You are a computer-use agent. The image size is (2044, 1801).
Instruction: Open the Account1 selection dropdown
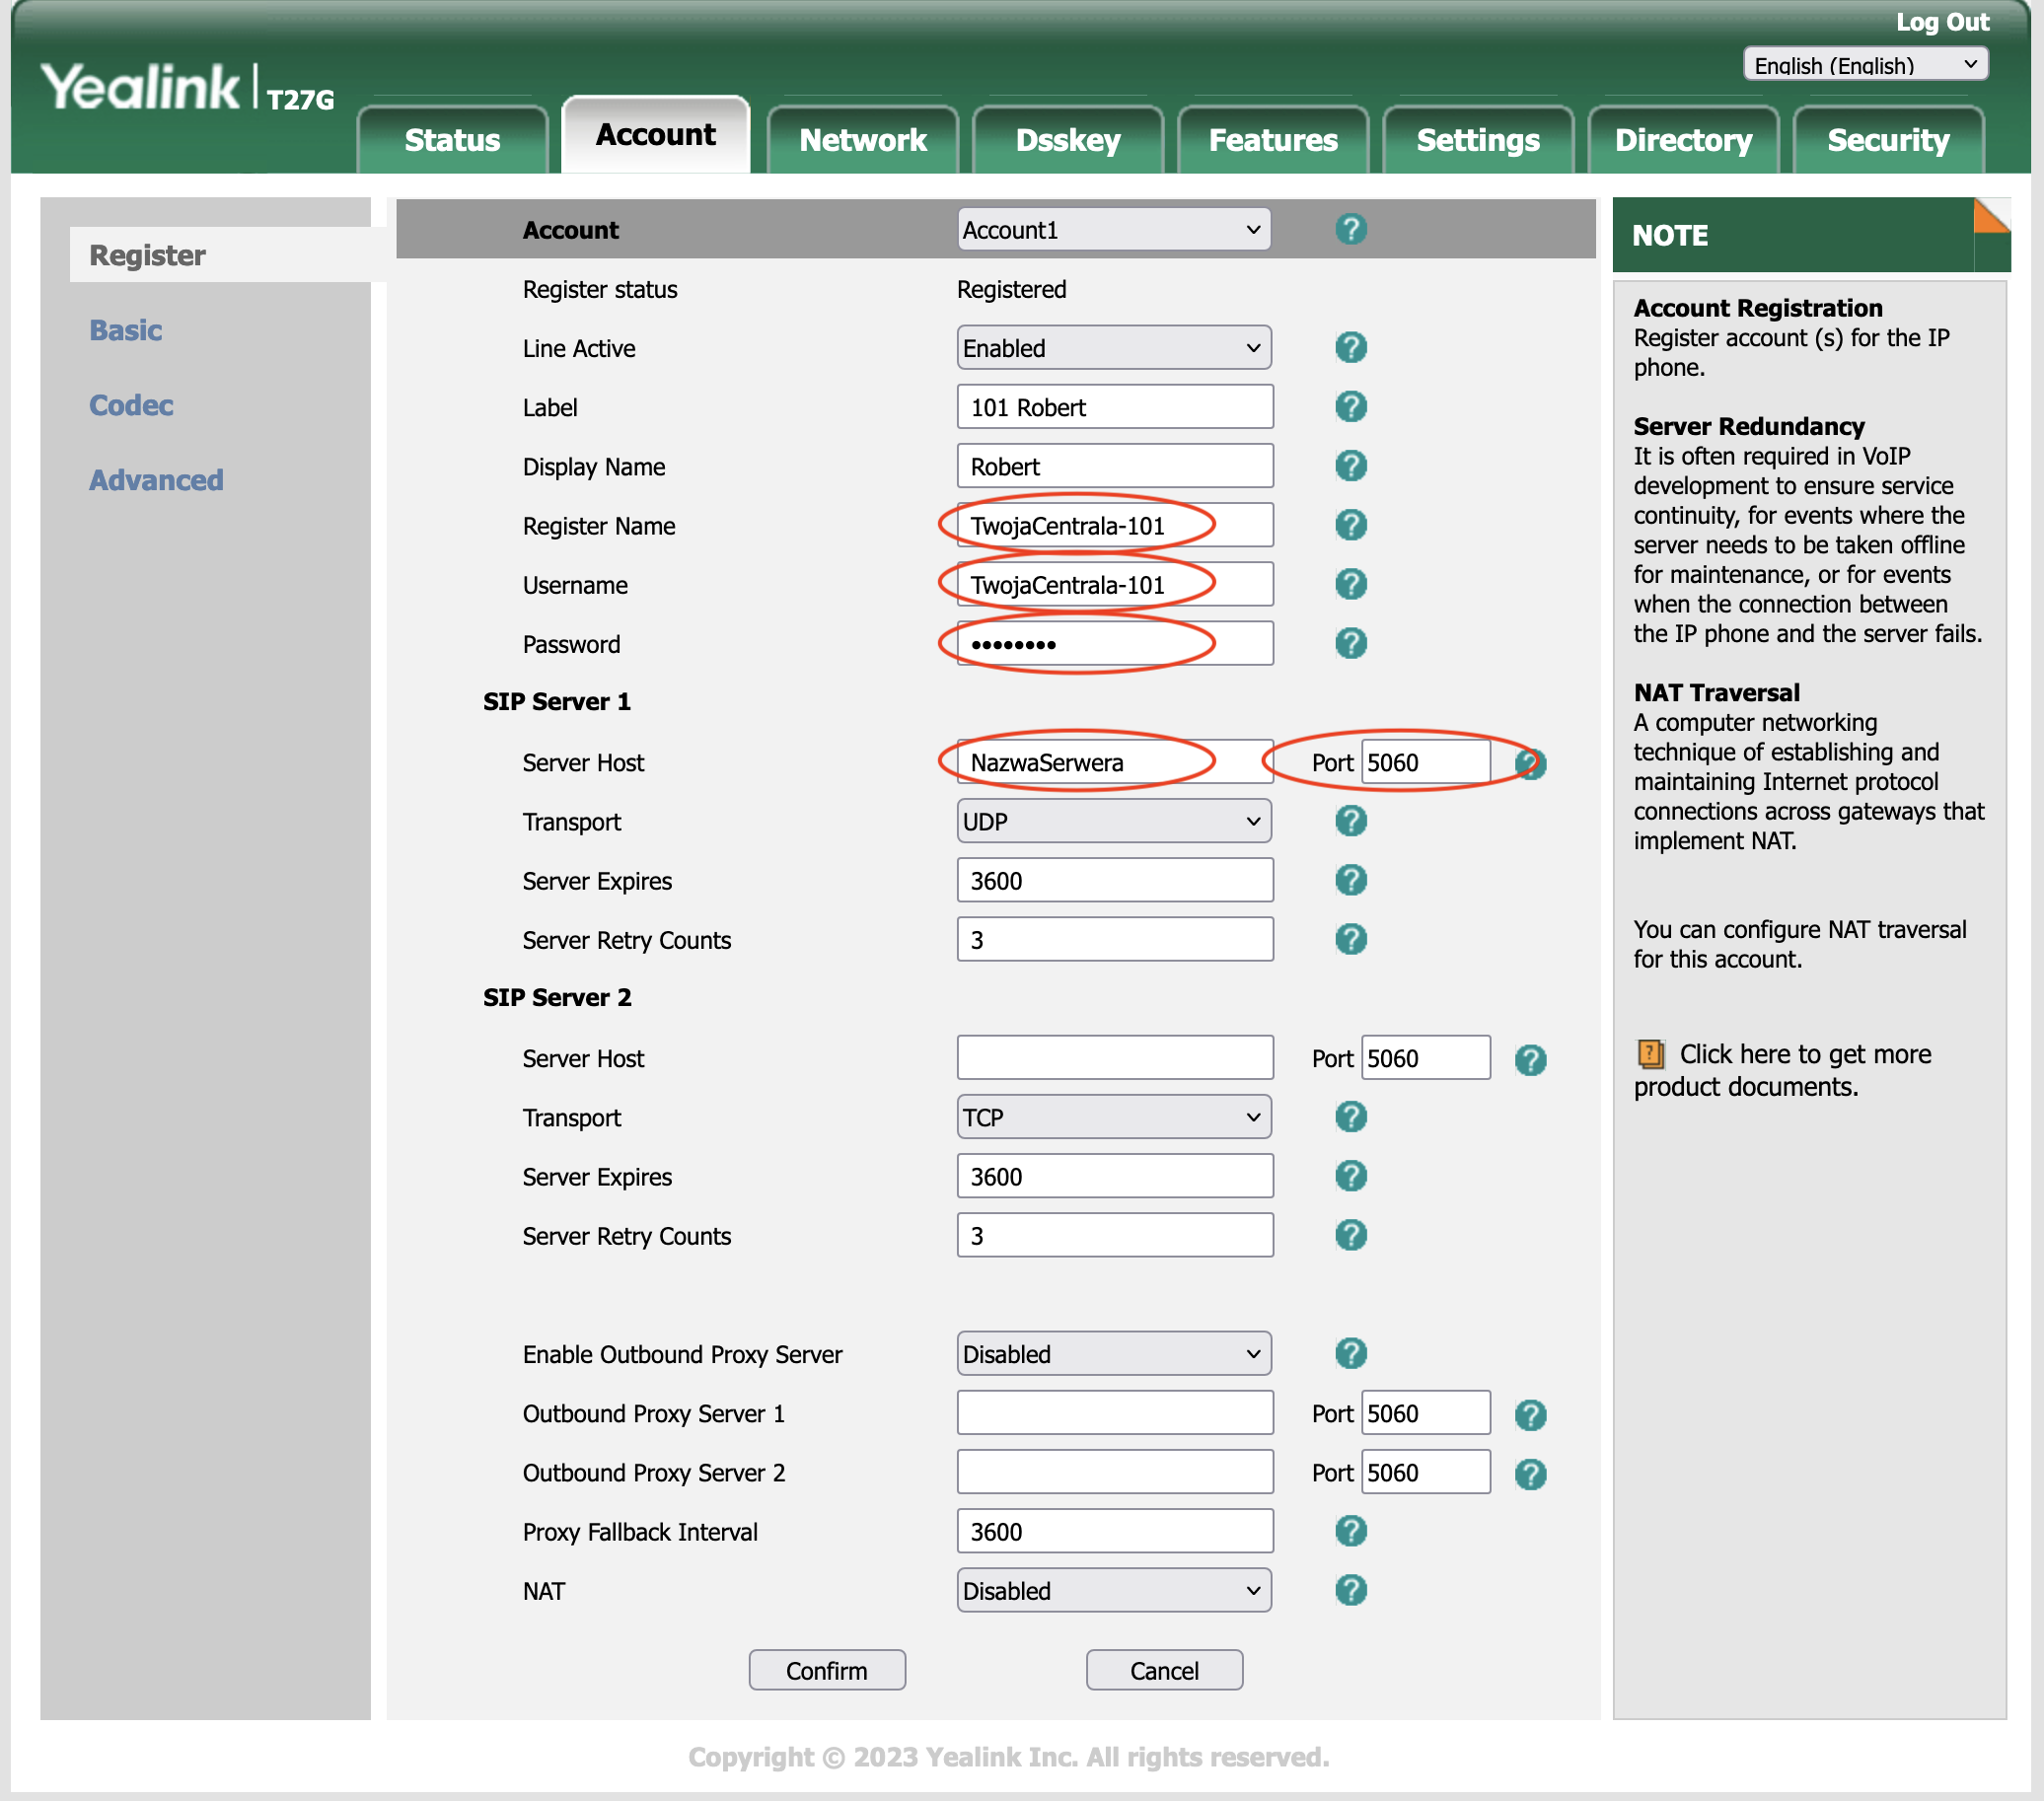click(1113, 230)
